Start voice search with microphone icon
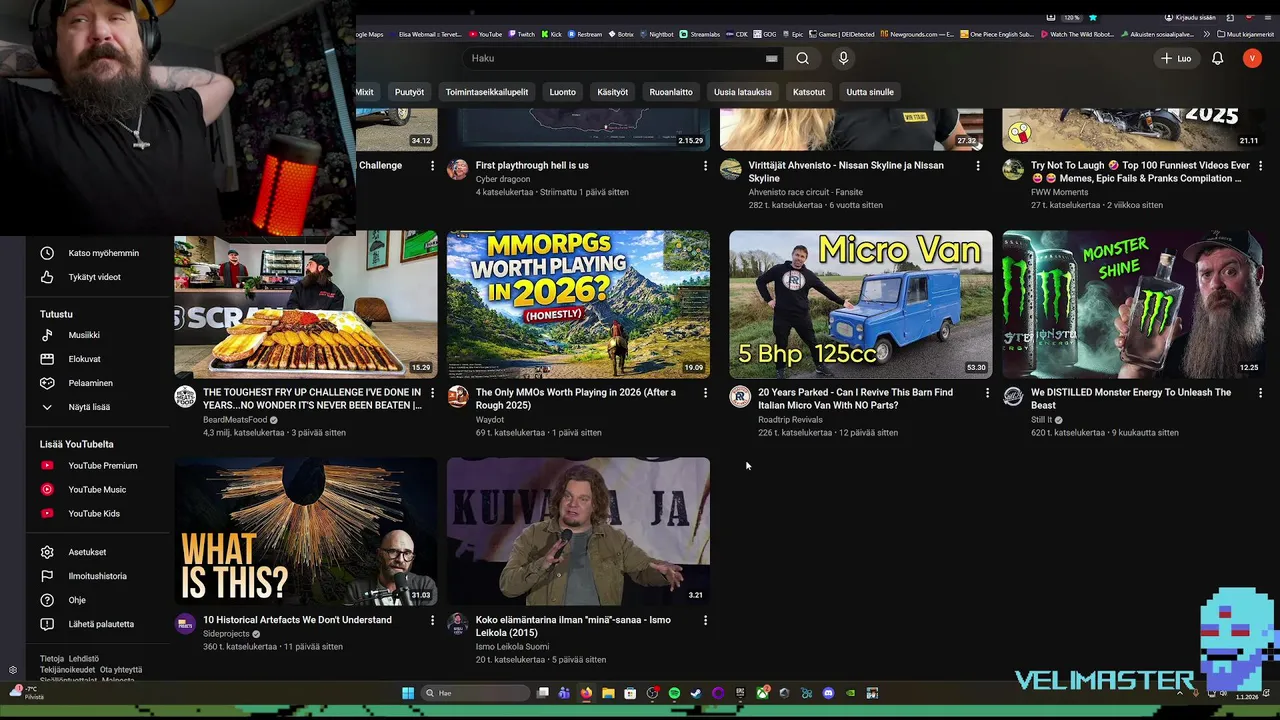The image size is (1280, 720). click(x=843, y=58)
